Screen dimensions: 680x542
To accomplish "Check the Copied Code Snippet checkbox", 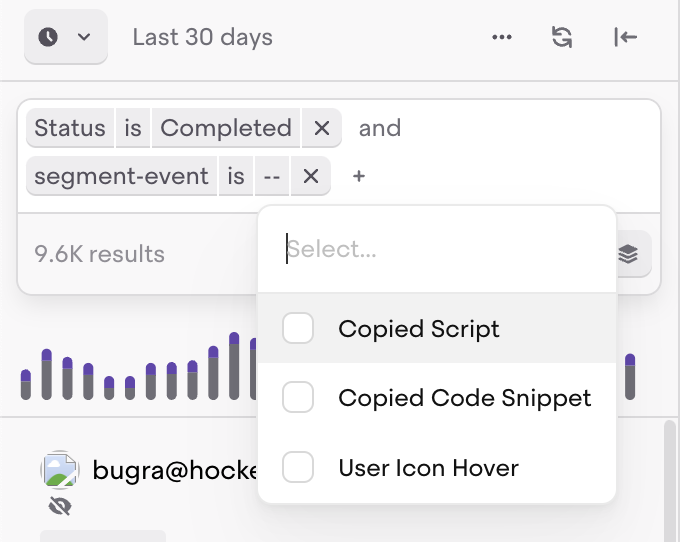I will (x=298, y=398).
